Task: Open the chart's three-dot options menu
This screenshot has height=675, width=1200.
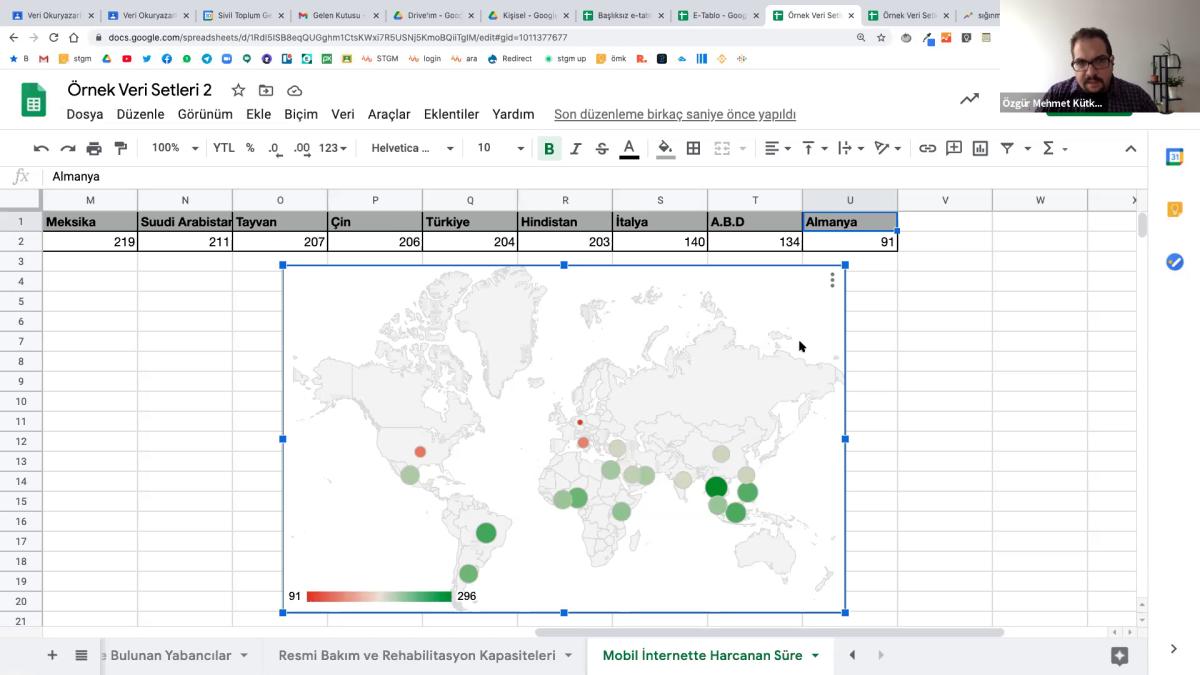Action: [832, 280]
